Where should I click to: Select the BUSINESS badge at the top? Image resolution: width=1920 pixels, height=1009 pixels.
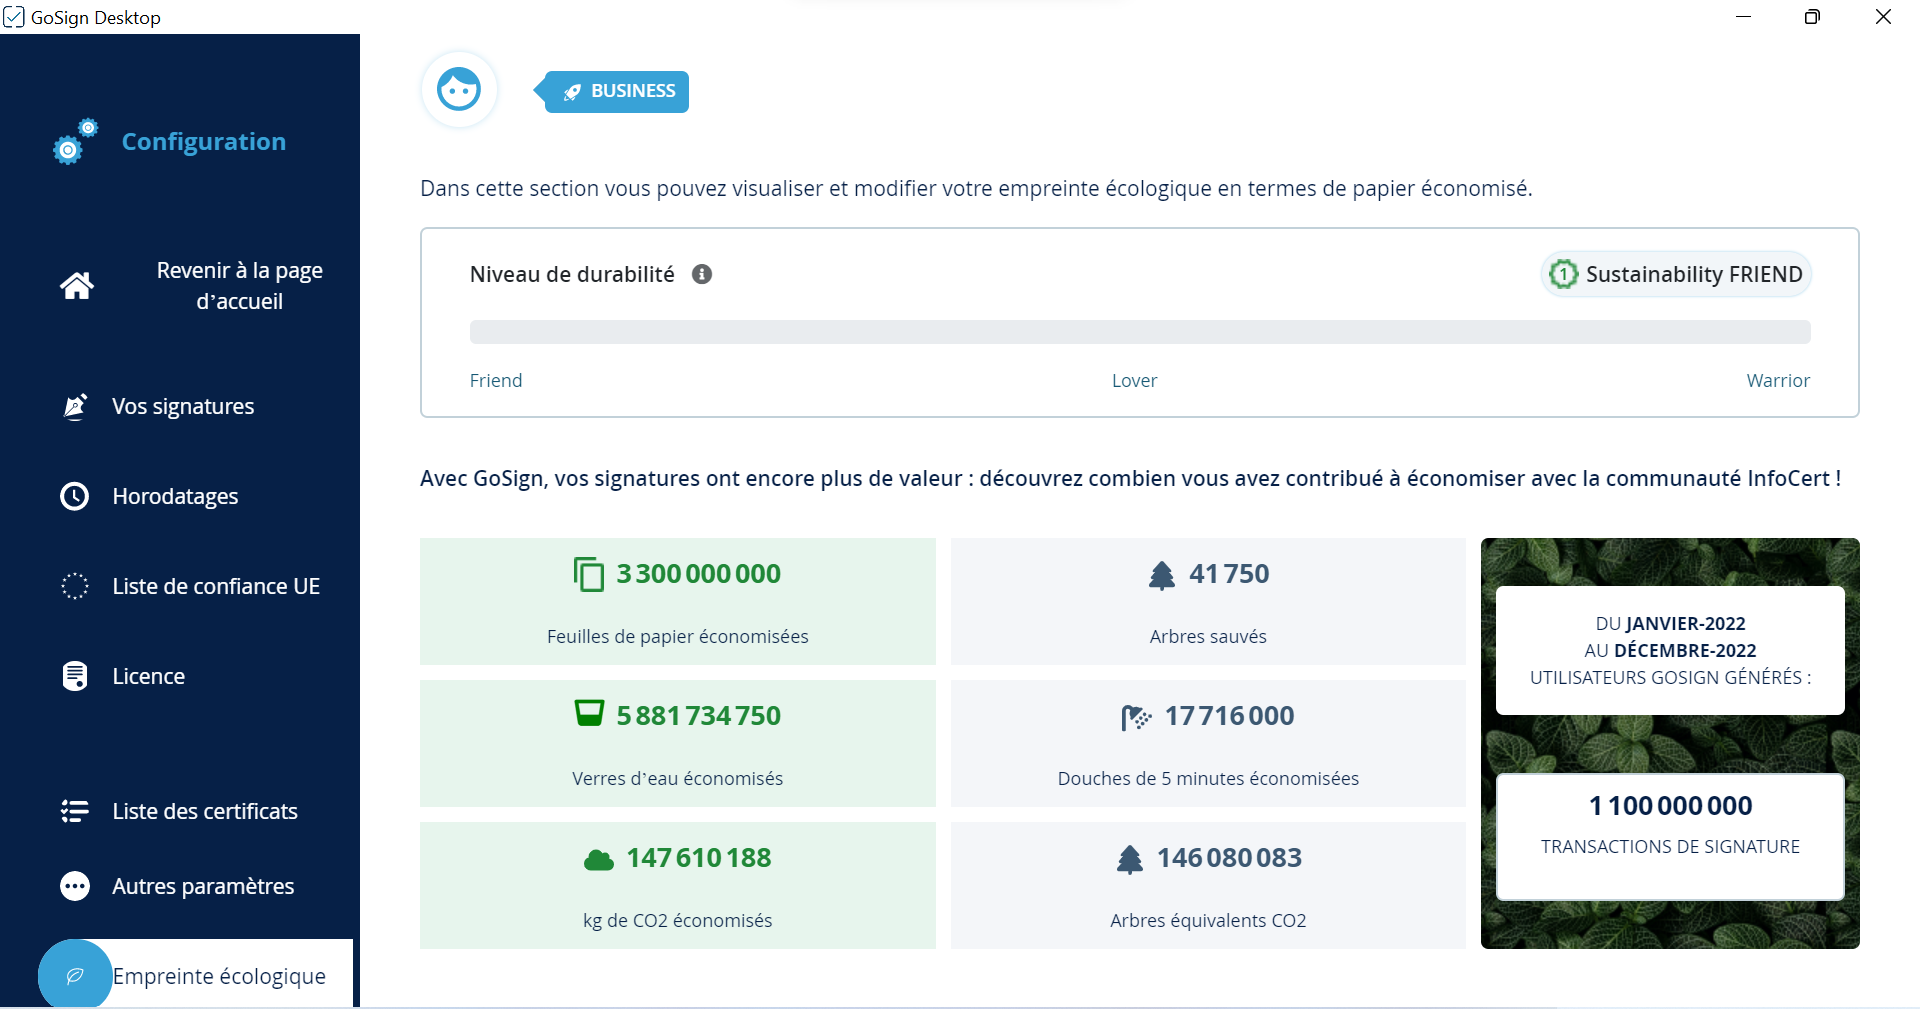click(x=611, y=91)
